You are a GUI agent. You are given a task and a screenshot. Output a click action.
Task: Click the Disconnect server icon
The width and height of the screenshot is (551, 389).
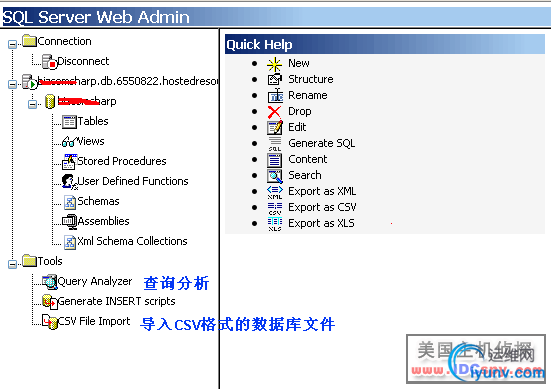coord(49,61)
